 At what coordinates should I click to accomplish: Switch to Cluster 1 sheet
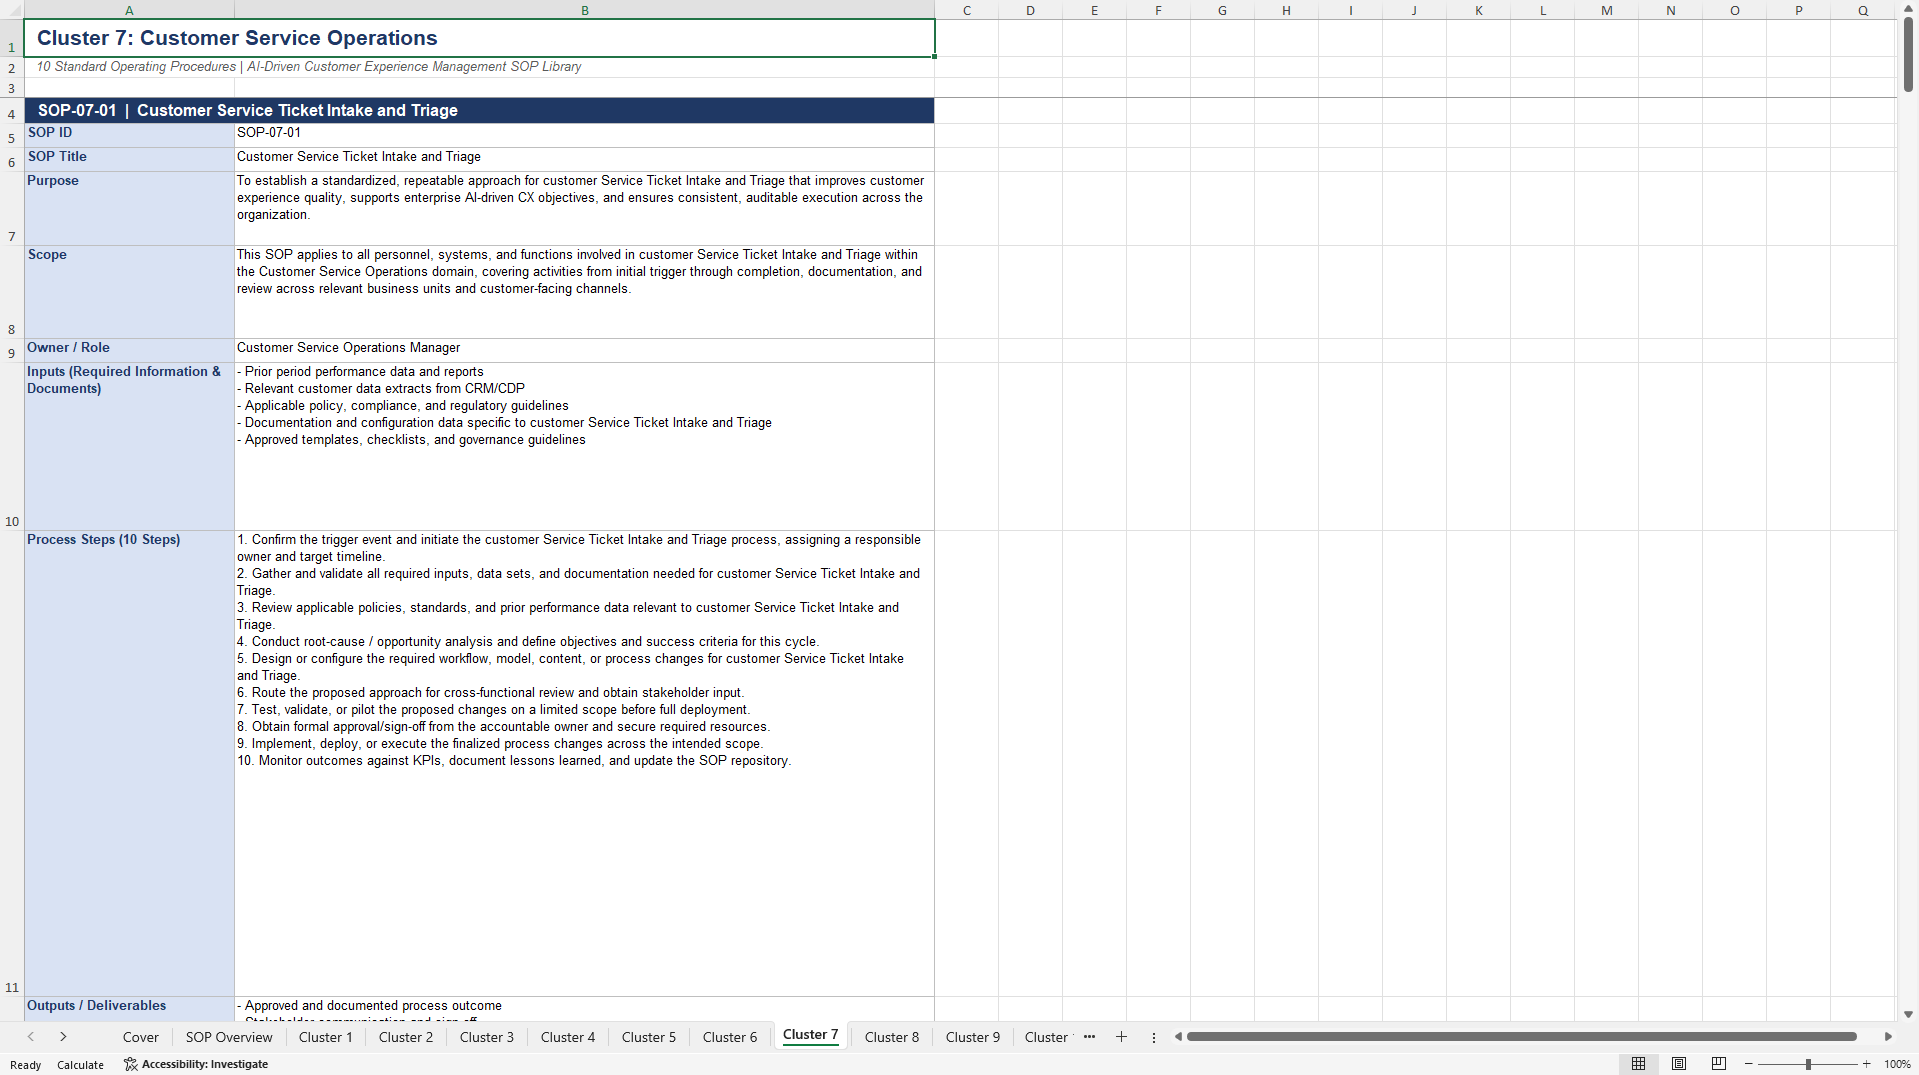coord(326,1037)
